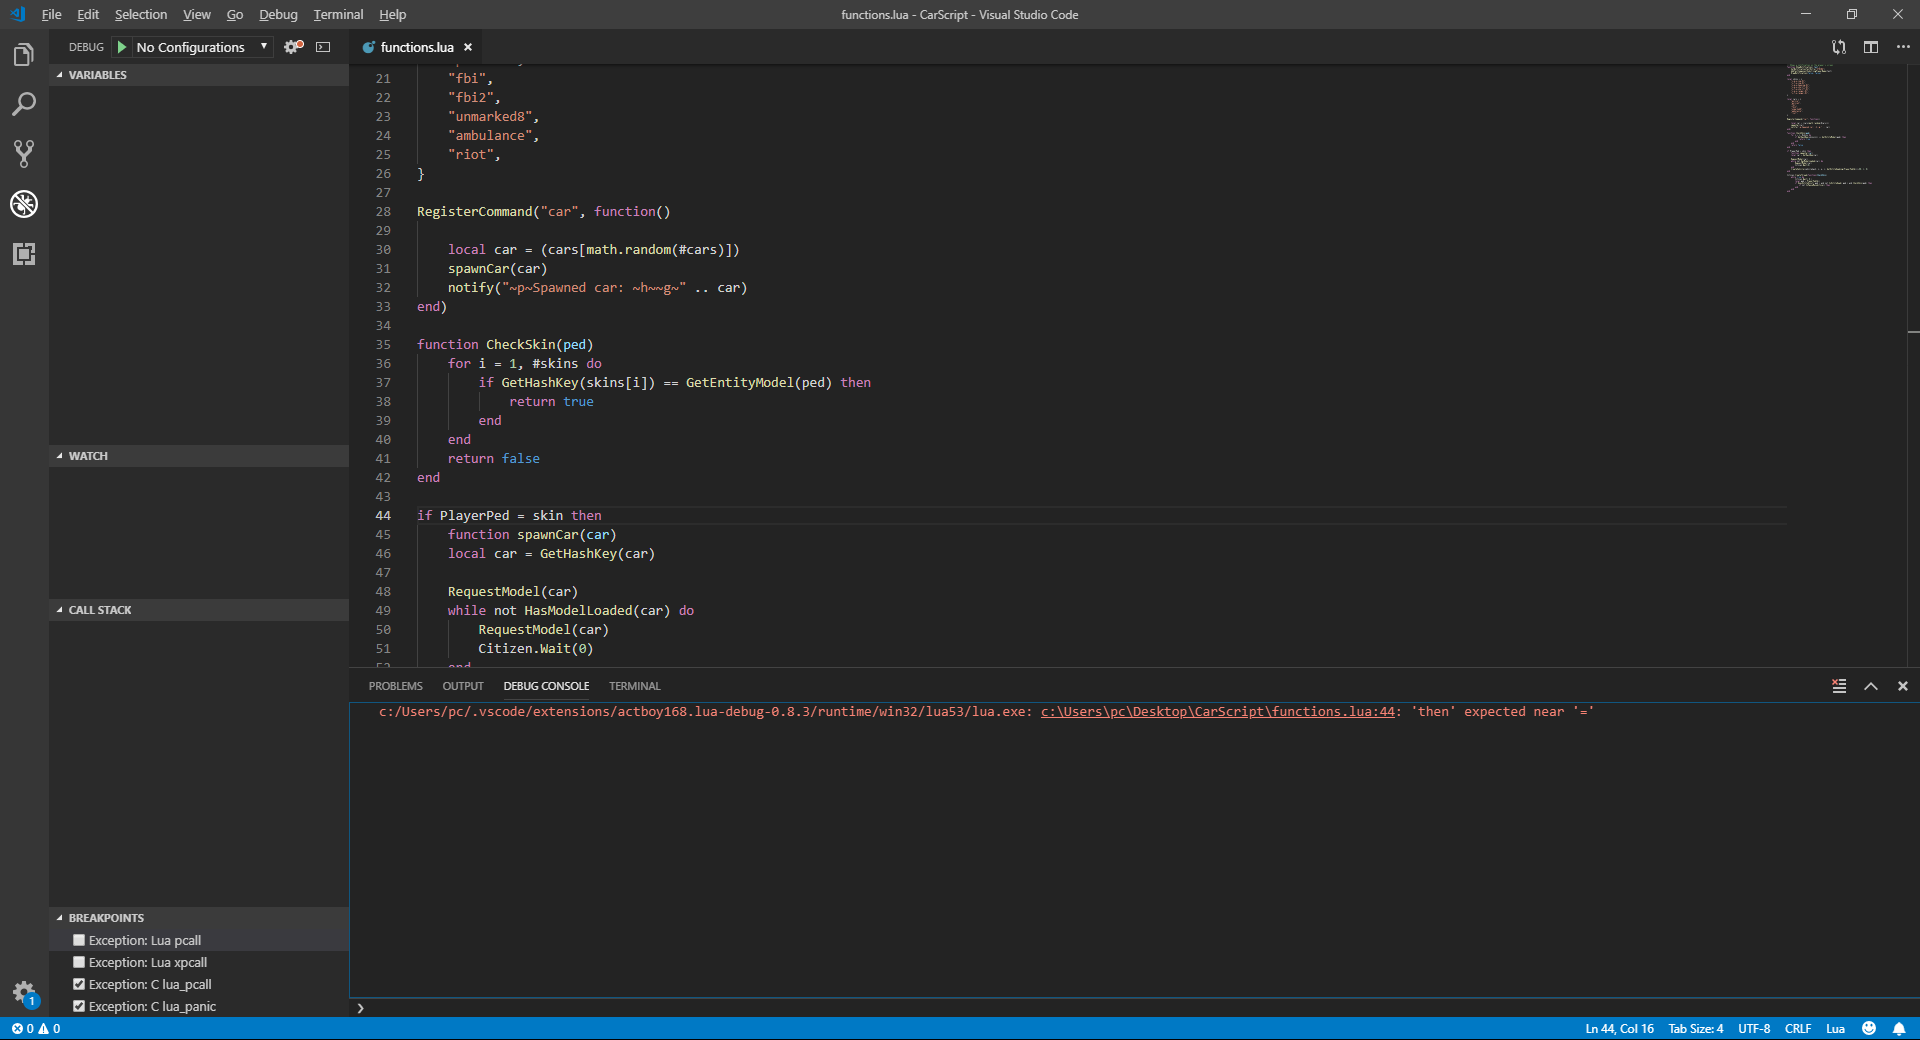Viewport: 1920px width, 1040px height.
Task: Switch to the PROBLEMS panel tab
Action: pyautogui.click(x=395, y=686)
